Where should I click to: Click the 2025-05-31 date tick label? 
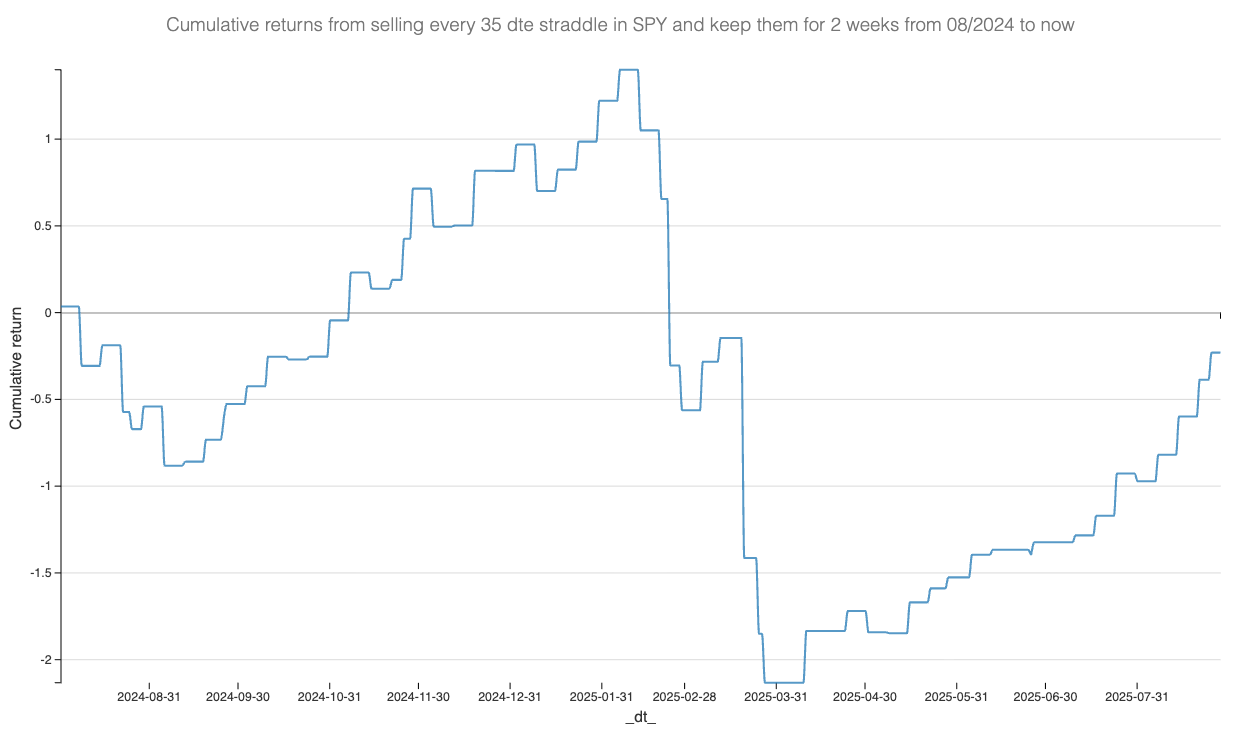click(x=956, y=697)
